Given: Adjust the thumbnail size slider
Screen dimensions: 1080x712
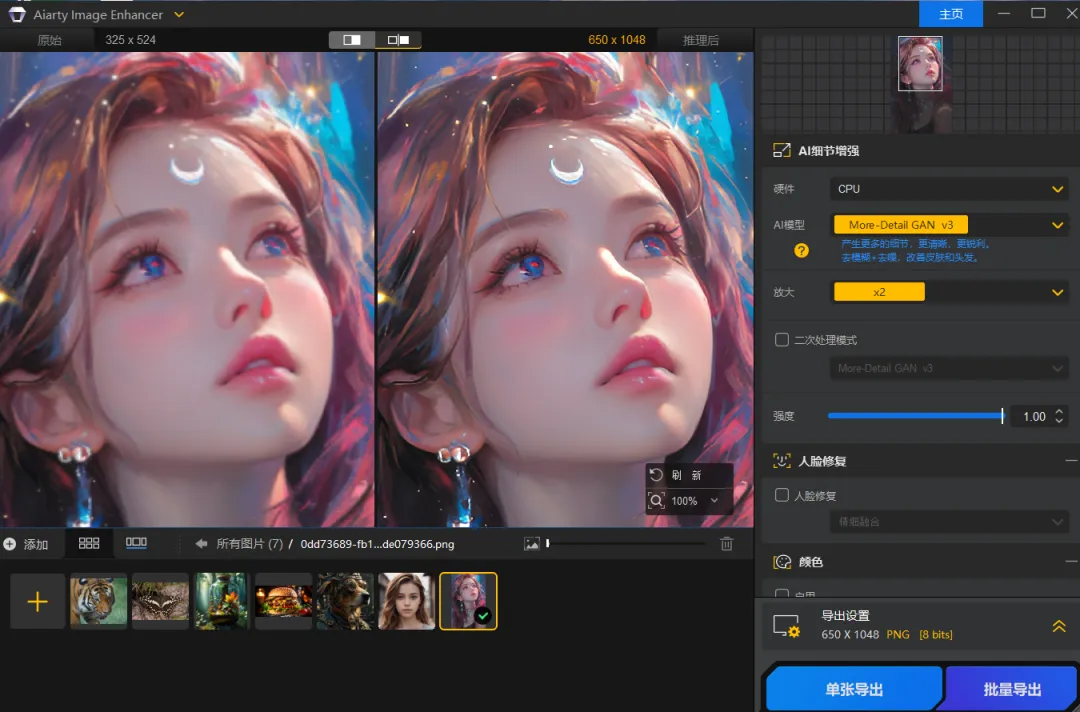Looking at the screenshot, I should point(625,543).
